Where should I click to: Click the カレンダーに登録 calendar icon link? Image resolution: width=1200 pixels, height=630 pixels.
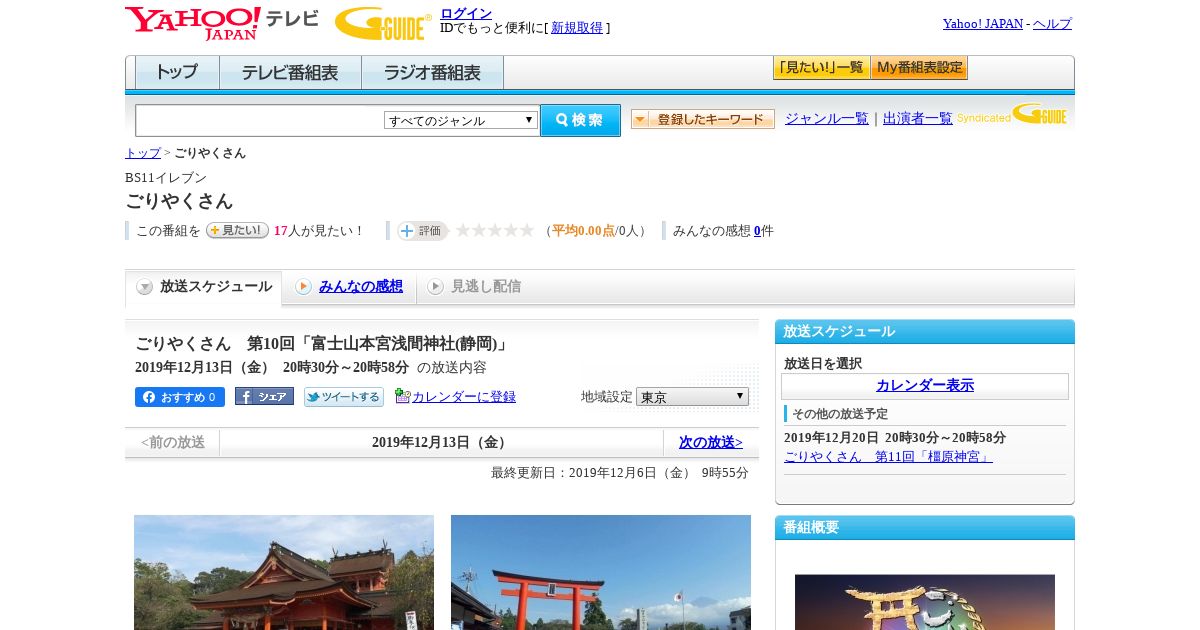tap(455, 396)
